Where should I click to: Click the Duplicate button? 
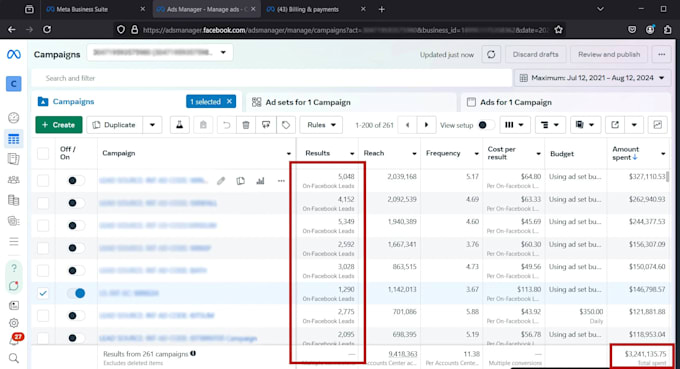click(x=114, y=125)
